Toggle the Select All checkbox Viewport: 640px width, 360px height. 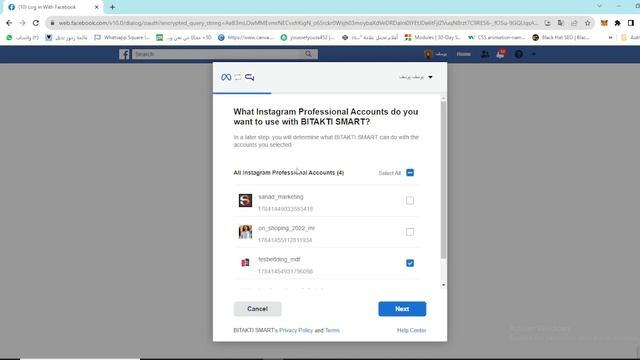coord(410,173)
